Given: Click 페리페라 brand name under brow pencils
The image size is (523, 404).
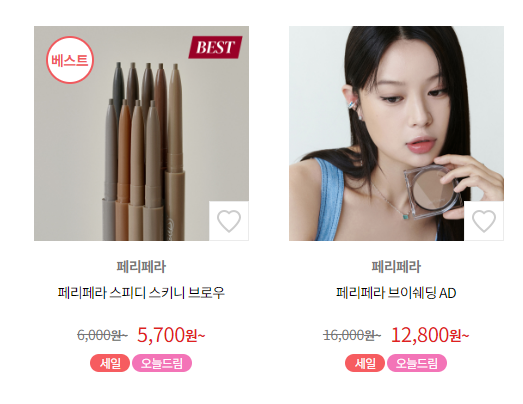Looking at the screenshot, I should click(141, 267).
